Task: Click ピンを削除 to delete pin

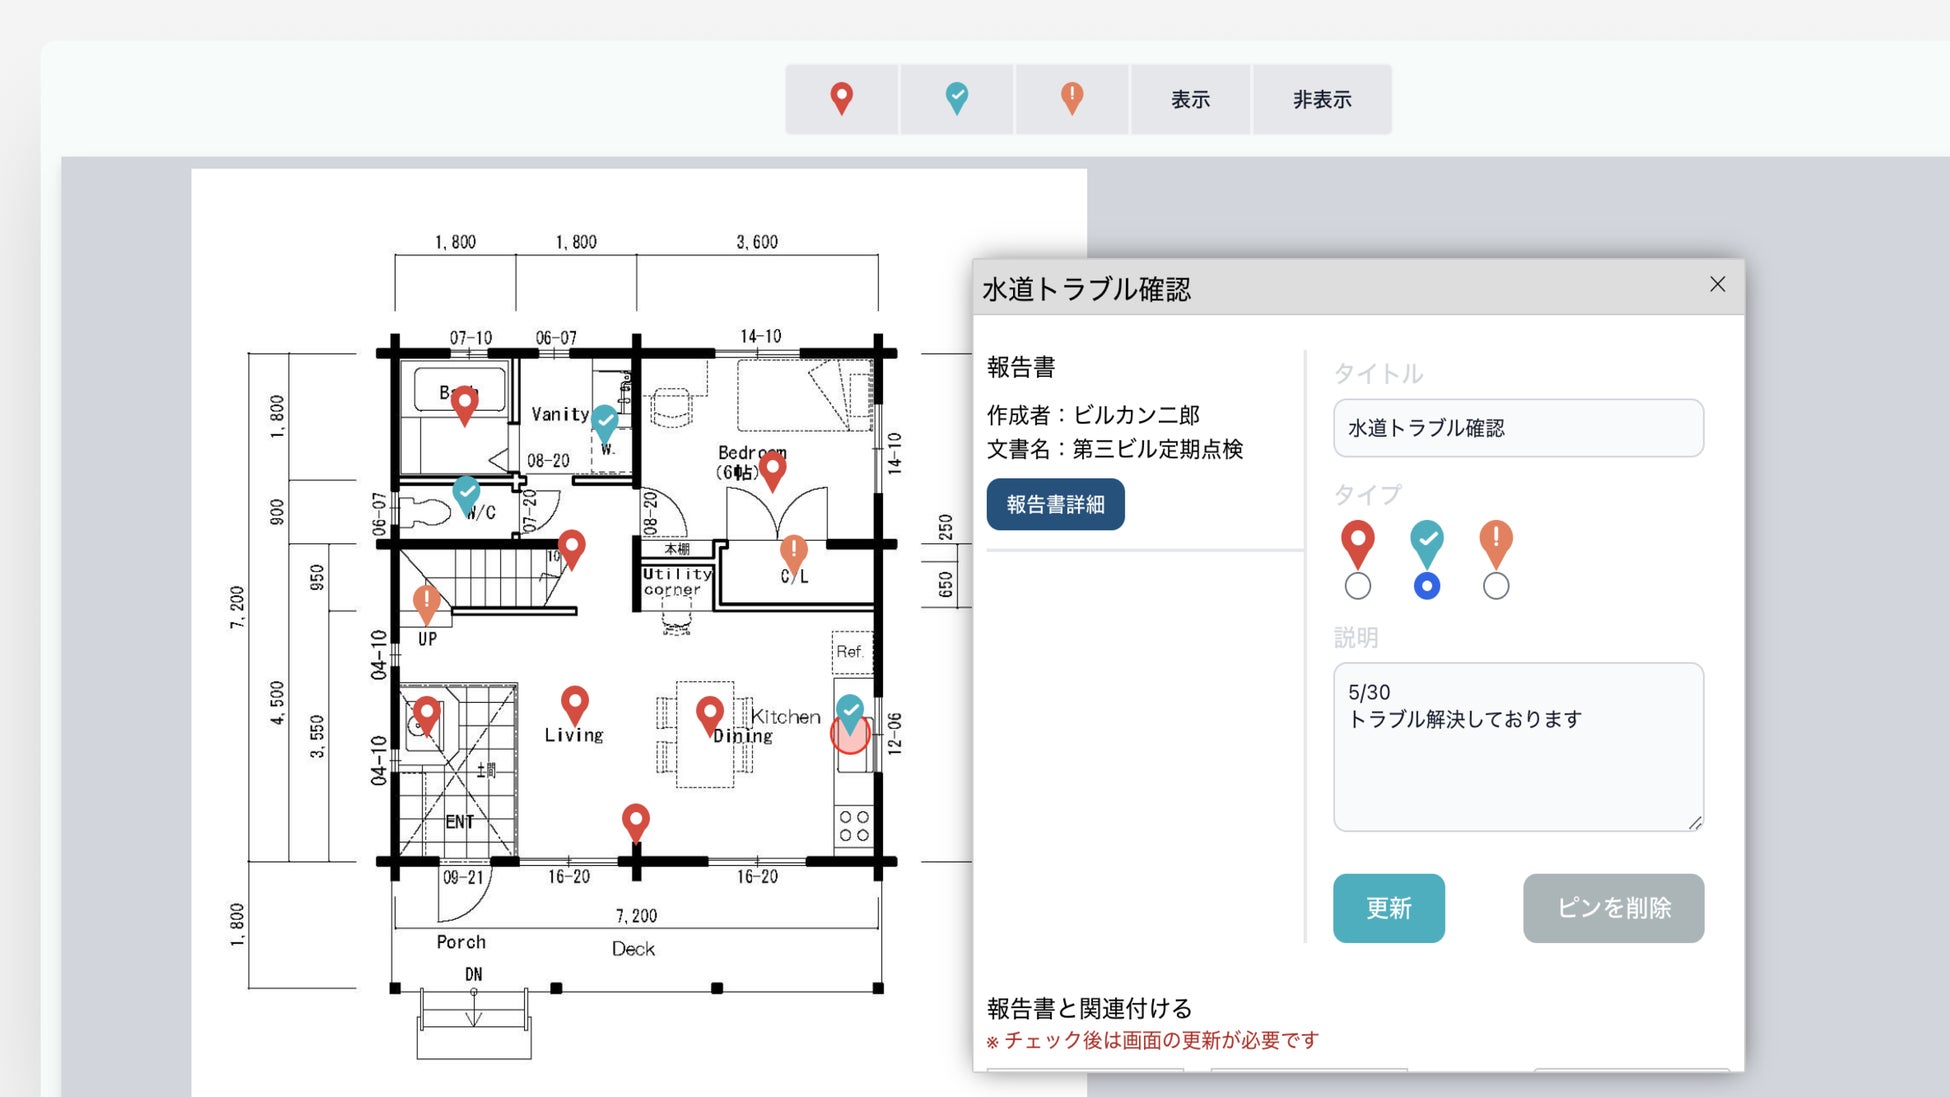Action: [1613, 908]
